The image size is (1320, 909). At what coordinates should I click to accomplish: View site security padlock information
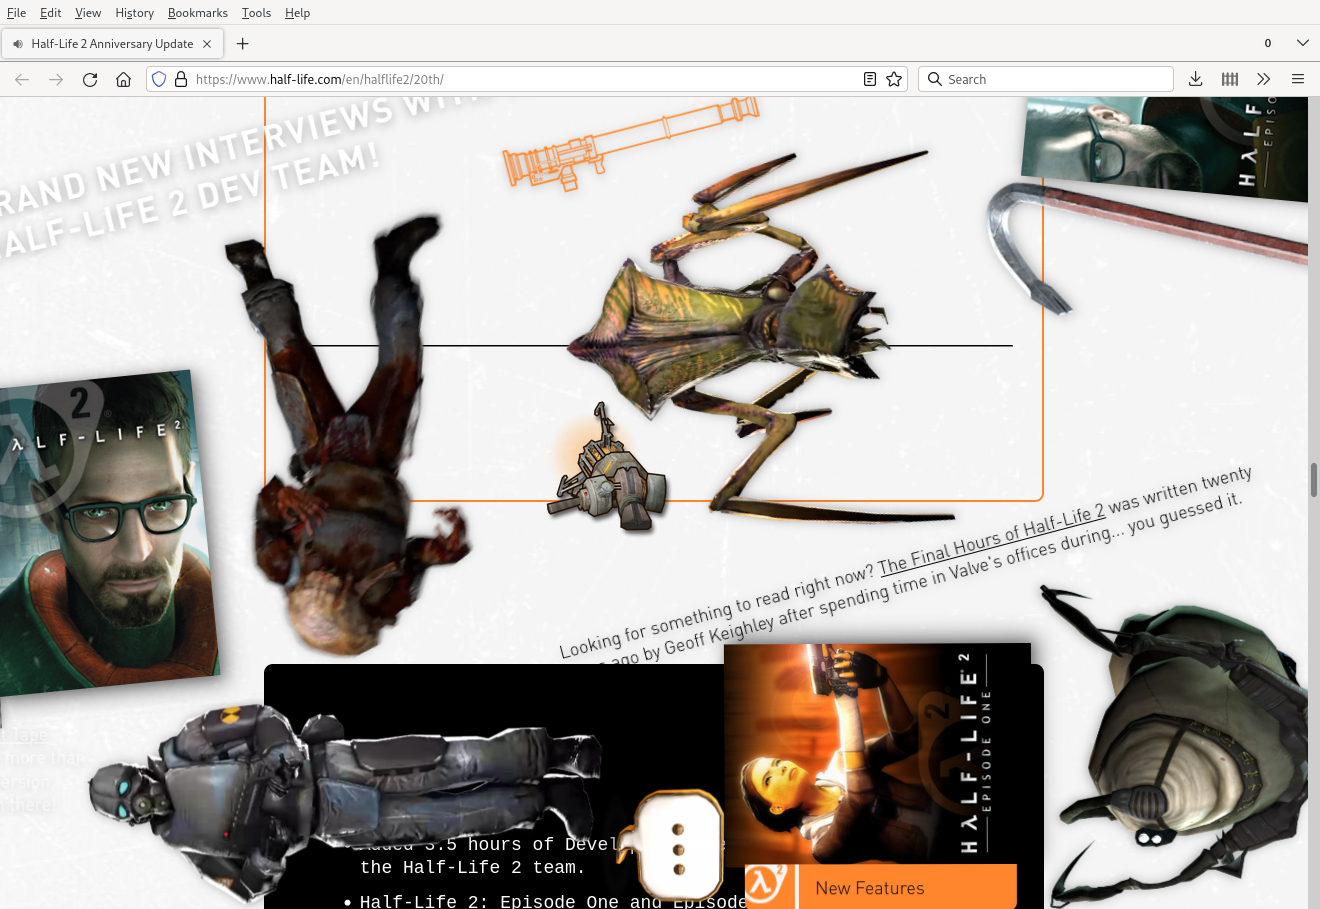coord(181,79)
